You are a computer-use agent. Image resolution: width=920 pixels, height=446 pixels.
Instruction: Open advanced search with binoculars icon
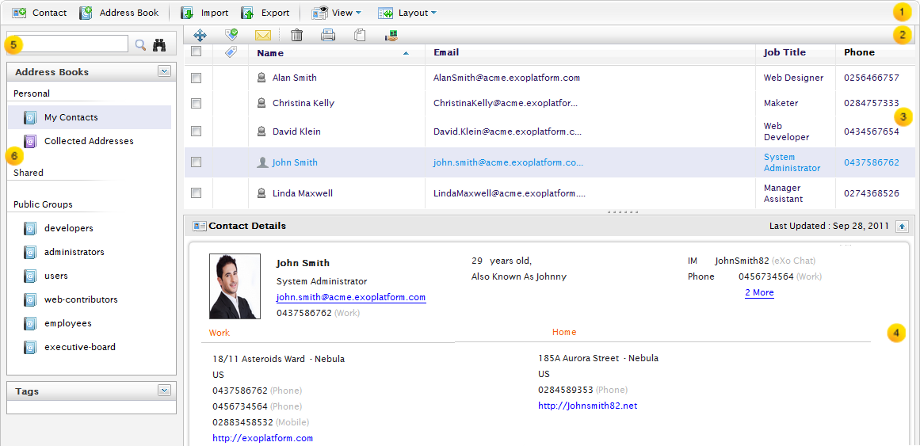159,45
